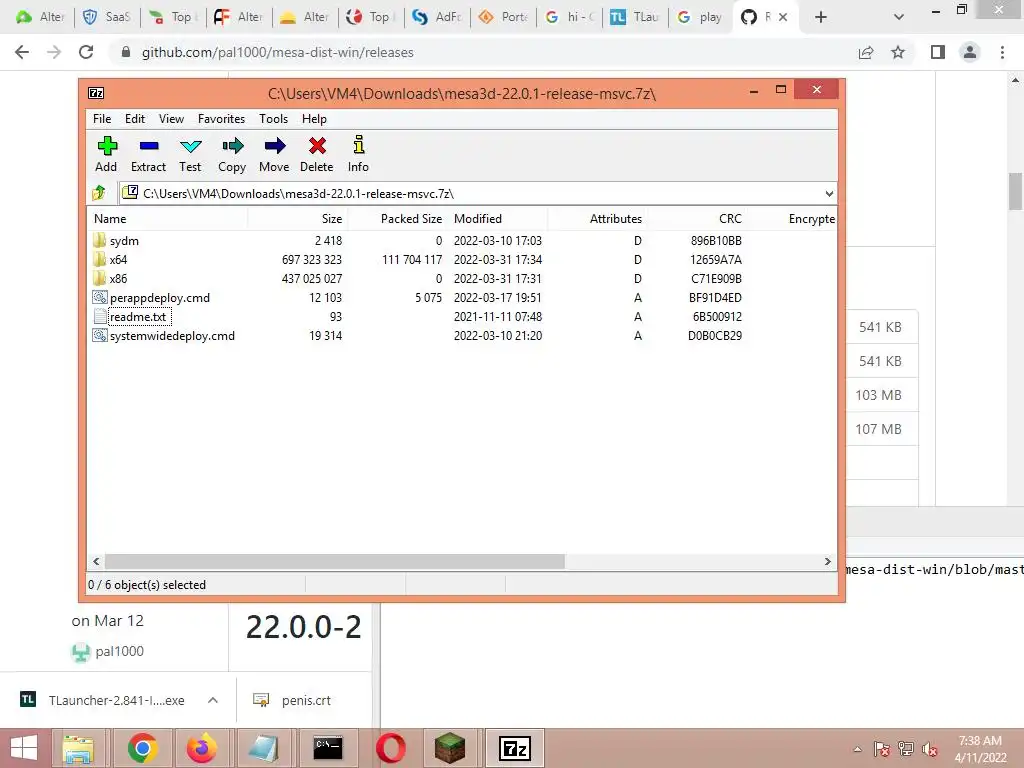The height and width of the screenshot is (768, 1024).
Task: Open Minecraft block icon on taskbar
Action: click(x=450, y=748)
